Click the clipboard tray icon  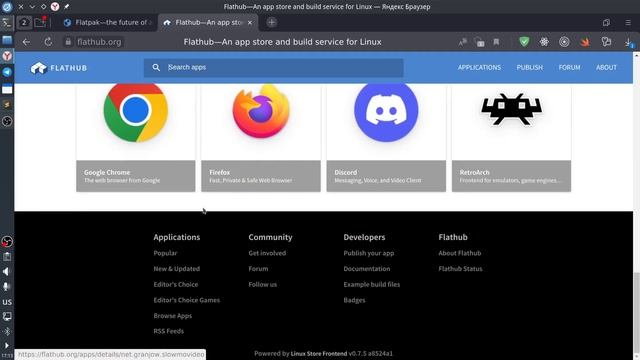pos(7,257)
